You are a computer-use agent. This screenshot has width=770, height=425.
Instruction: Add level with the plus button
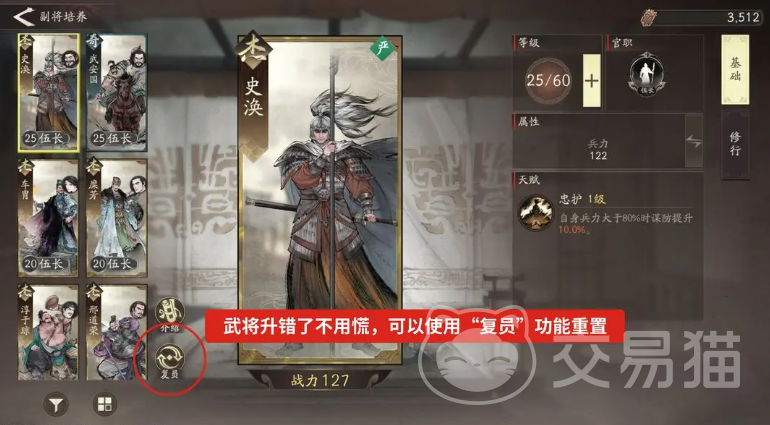(x=592, y=81)
